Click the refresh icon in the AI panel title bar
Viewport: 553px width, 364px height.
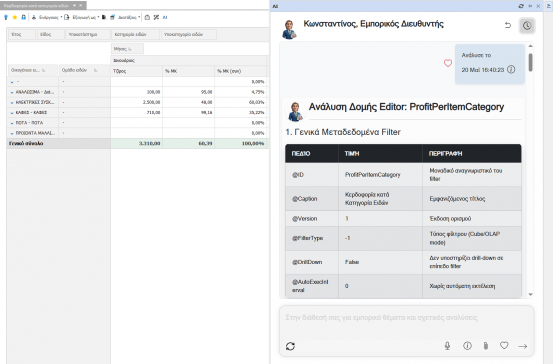[x=521, y=6]
